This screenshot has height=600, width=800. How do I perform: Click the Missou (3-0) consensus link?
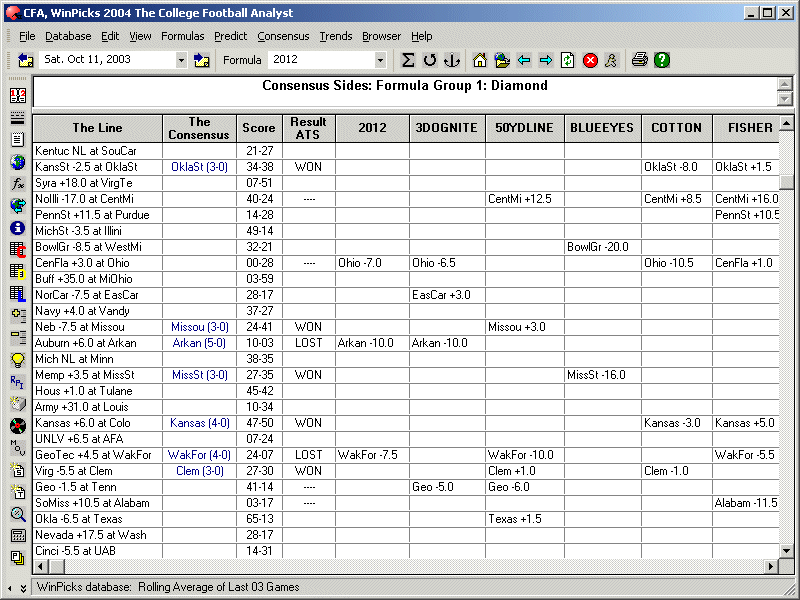point(199,327)
